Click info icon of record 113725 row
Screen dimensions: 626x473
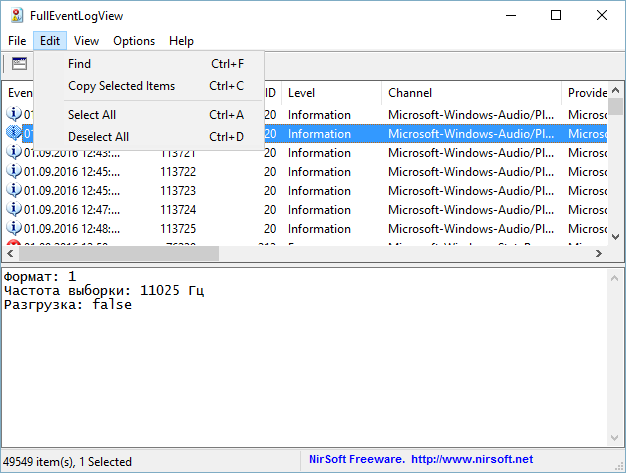pos(14,229)
